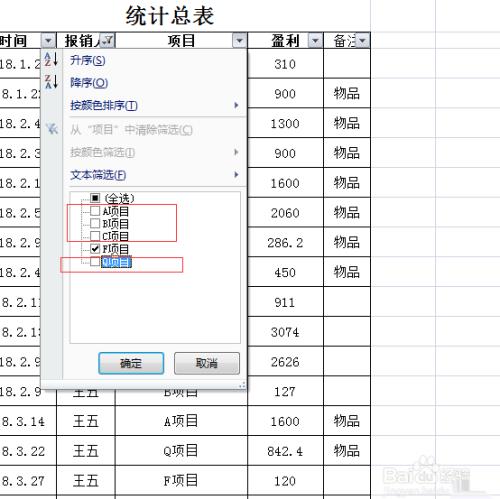
Task: Open the 盈利 column filter dropdown
Action: [315, 41]
